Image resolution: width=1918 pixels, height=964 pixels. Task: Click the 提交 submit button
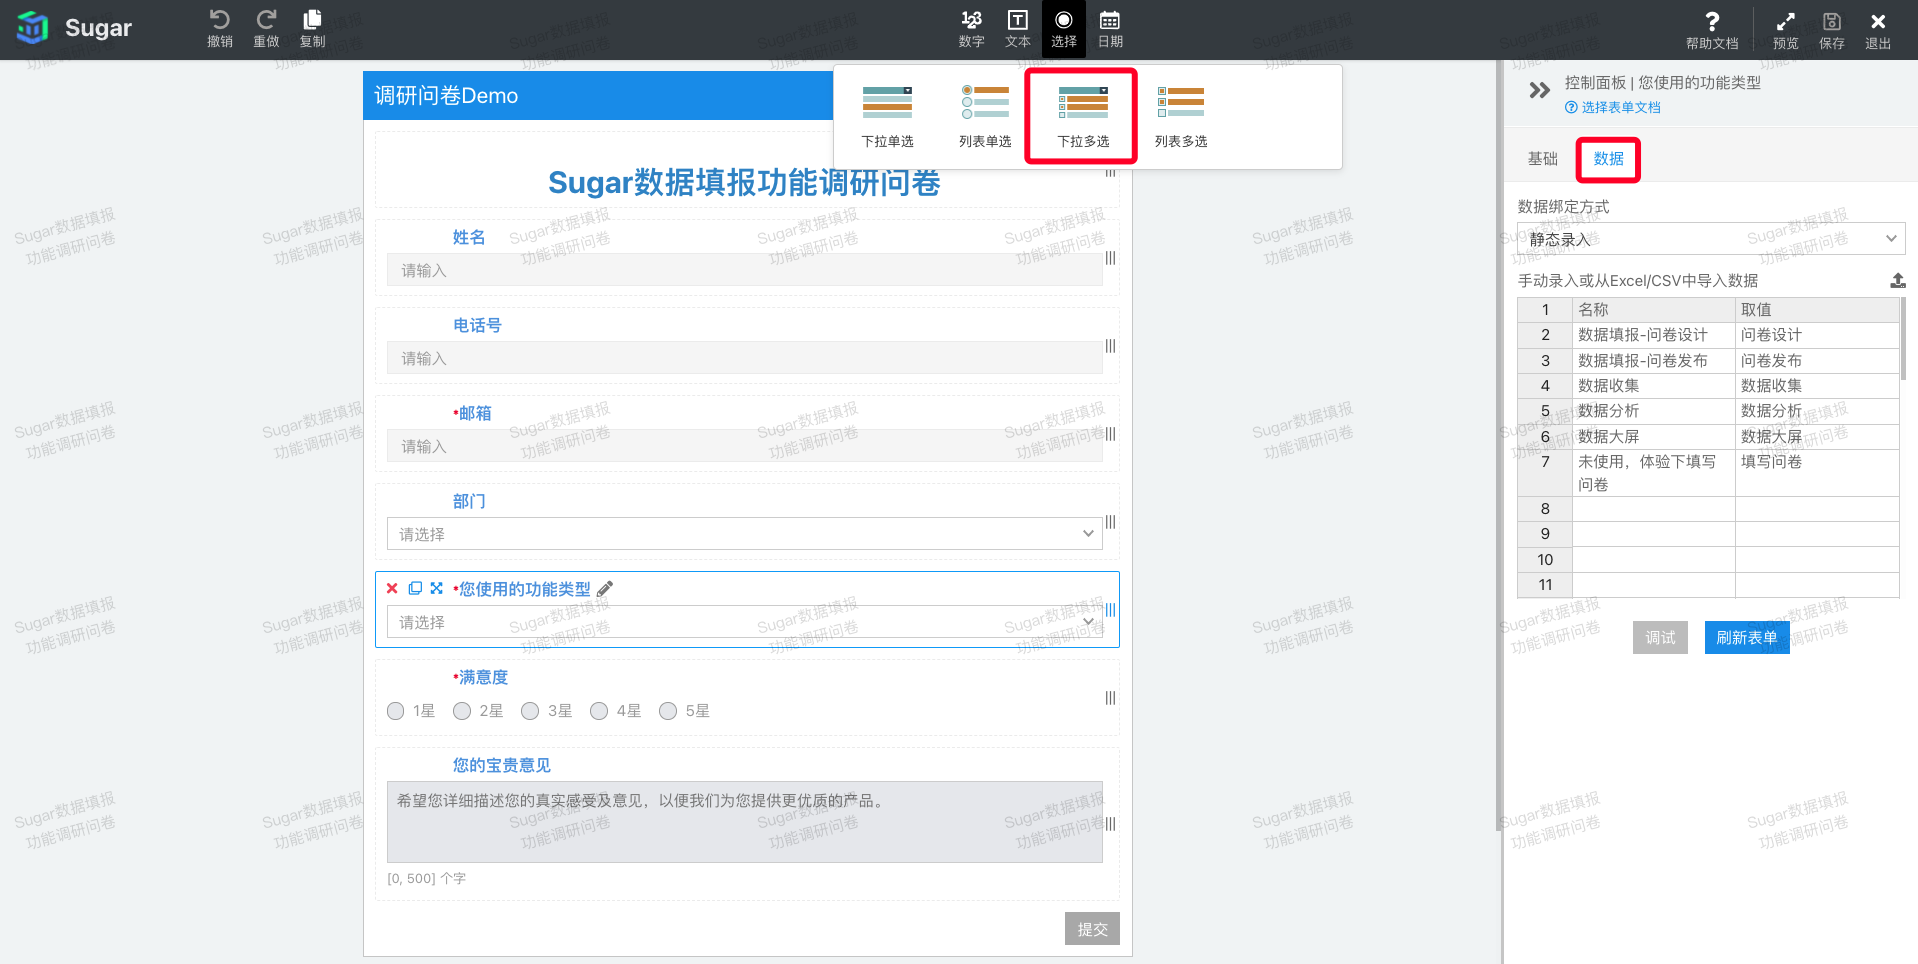point(1092,929)
